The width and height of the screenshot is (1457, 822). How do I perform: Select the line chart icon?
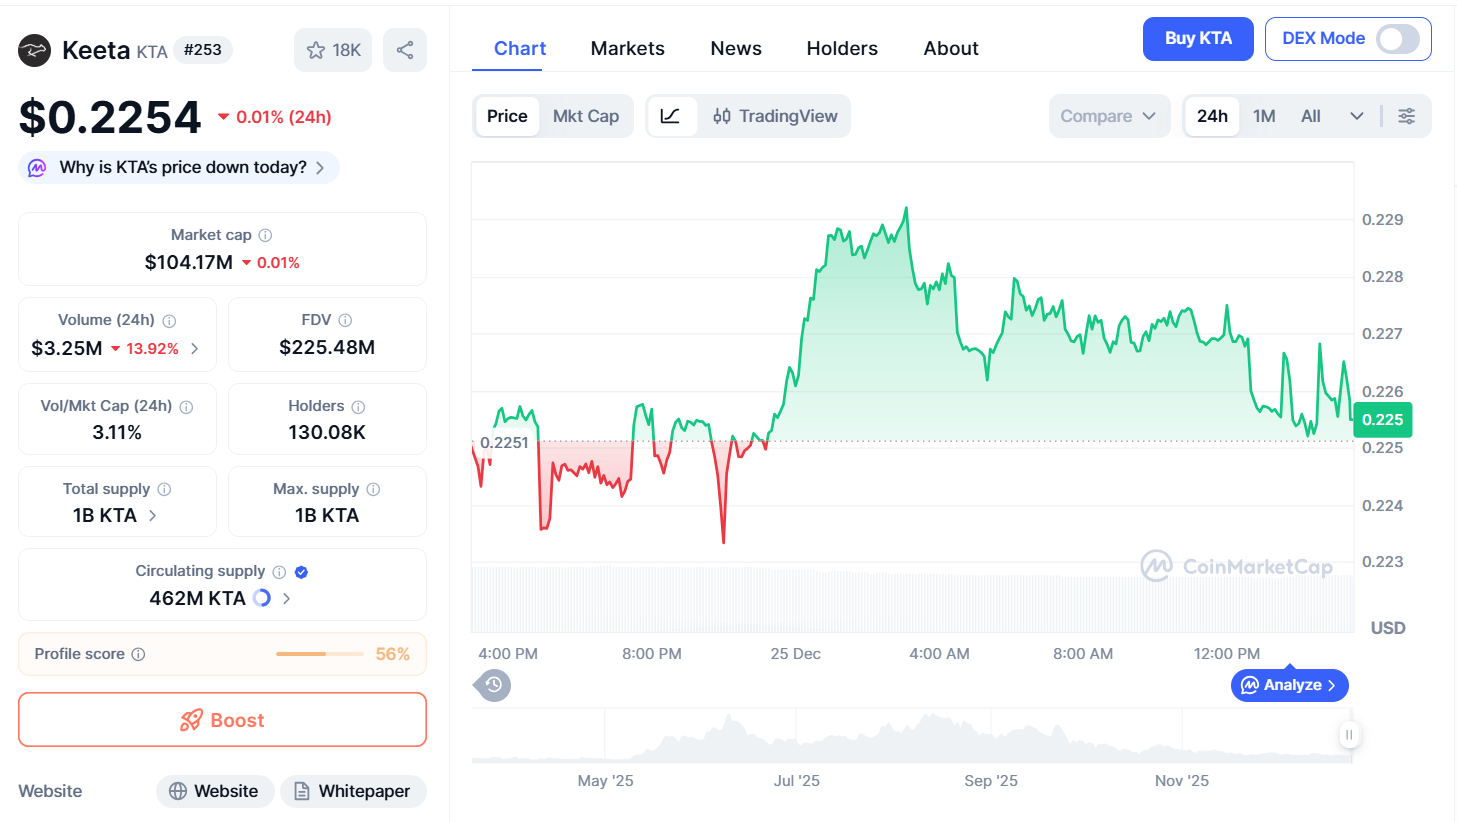tap(671, 116)
